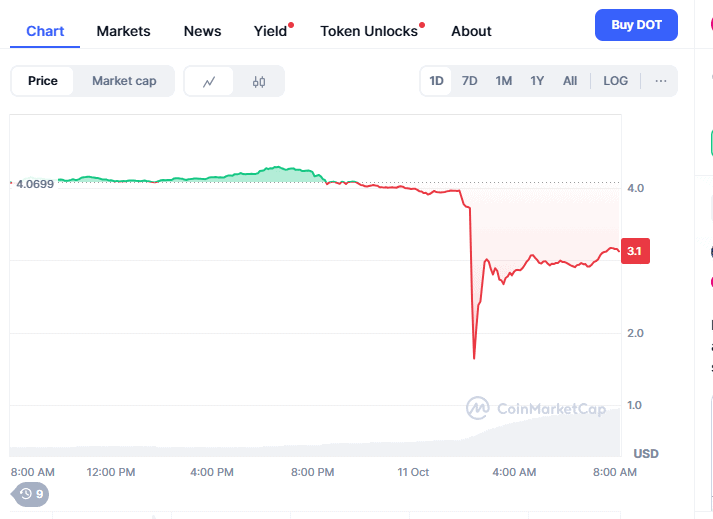Open the Markets tab
Image resolution: width=713 pixels, height=519 pixels.
point(124,31)
